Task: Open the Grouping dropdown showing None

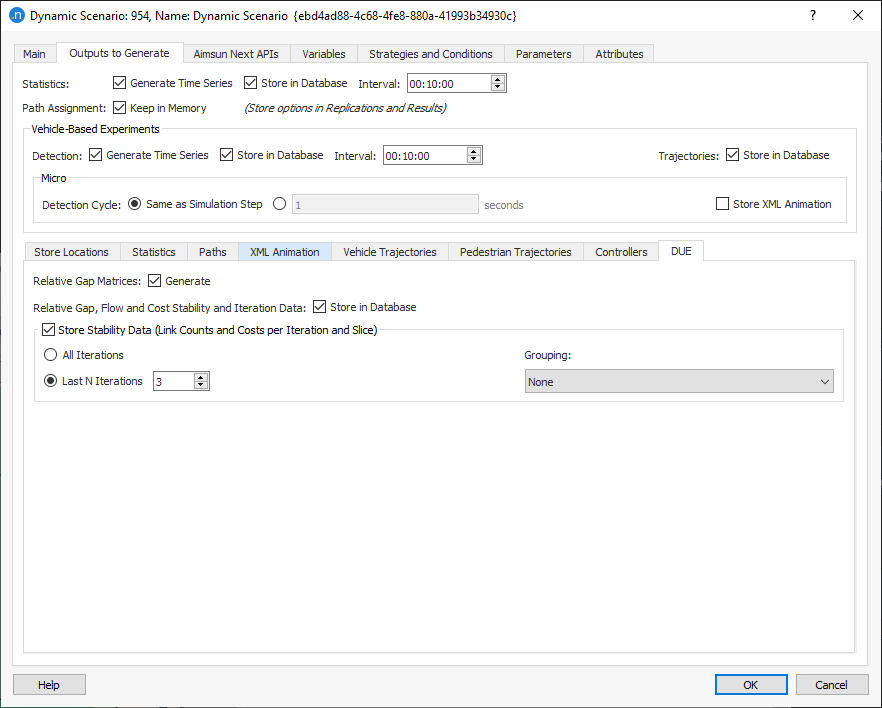Action: [679, 381]
